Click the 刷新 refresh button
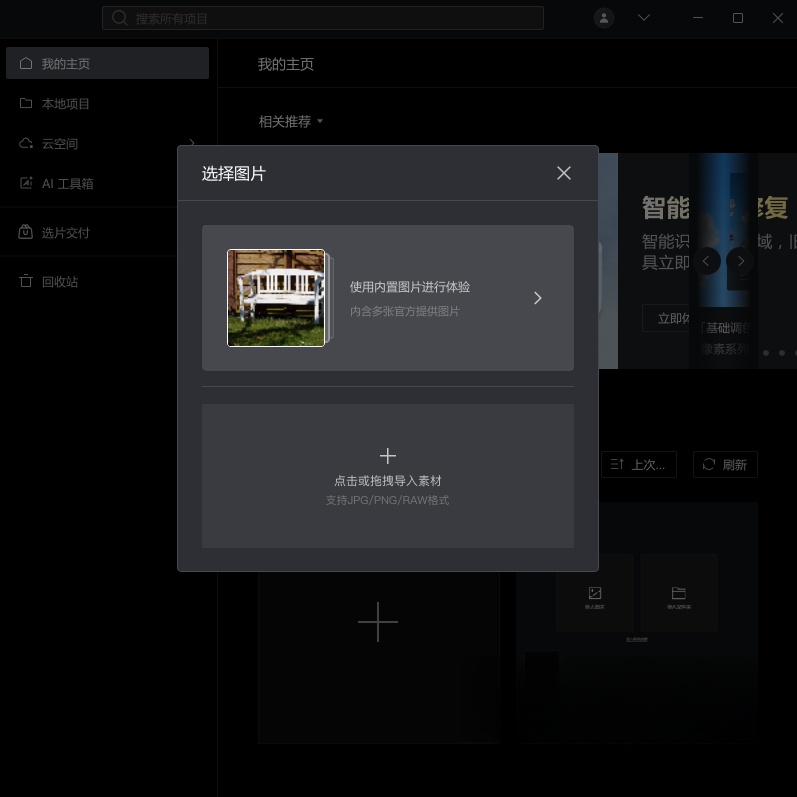 (x=725, y=465)
